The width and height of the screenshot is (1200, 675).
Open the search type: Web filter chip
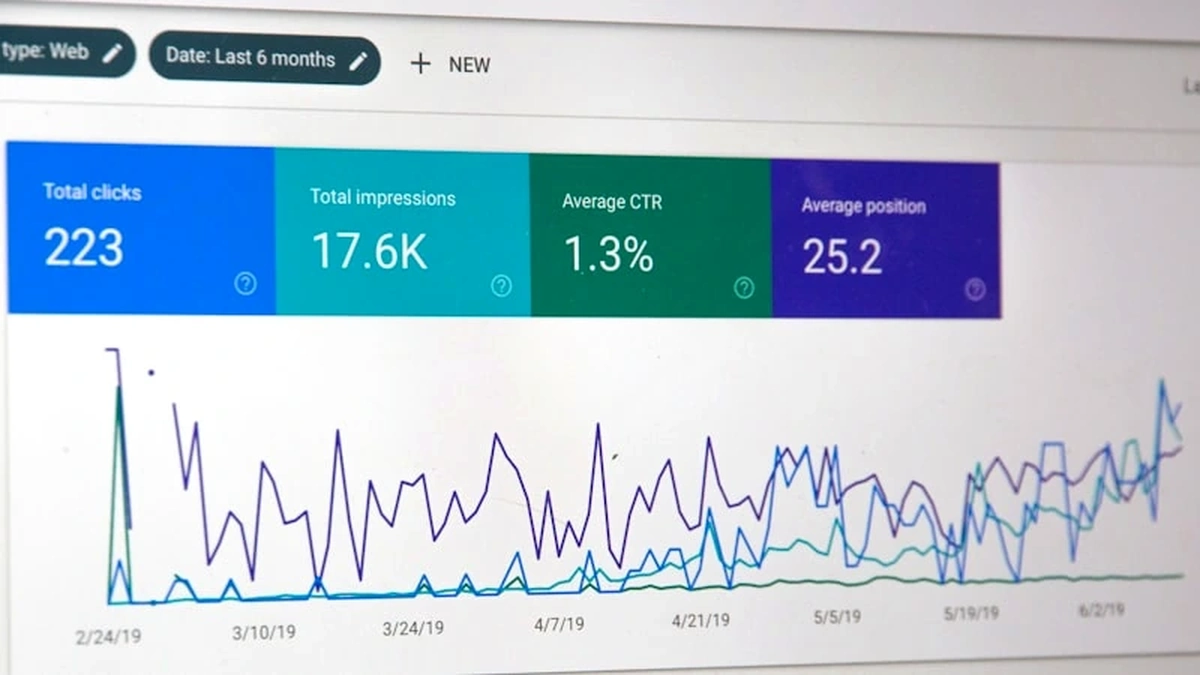click(66, 51)
